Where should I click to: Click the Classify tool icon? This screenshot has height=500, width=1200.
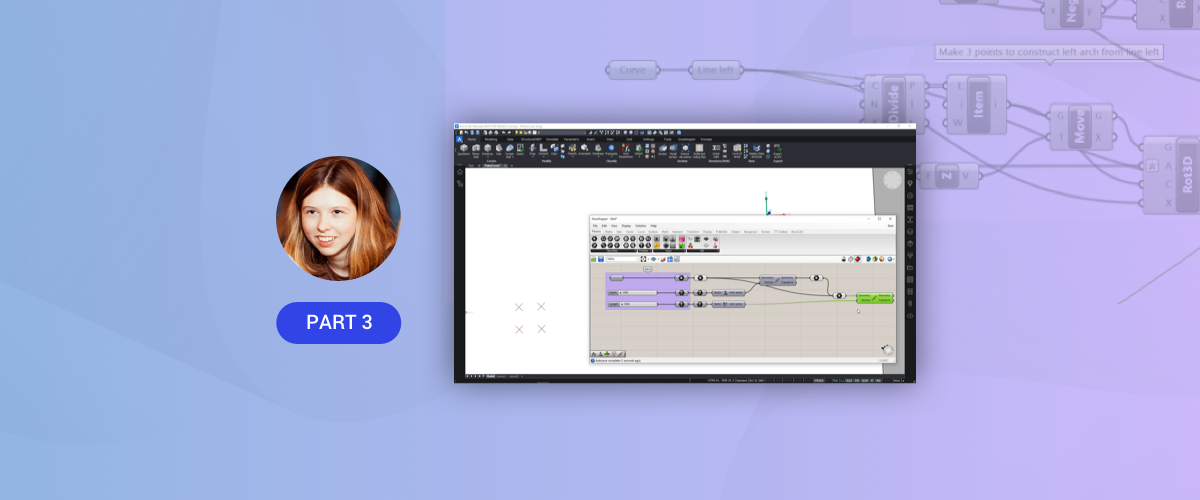tap(572, 150)
